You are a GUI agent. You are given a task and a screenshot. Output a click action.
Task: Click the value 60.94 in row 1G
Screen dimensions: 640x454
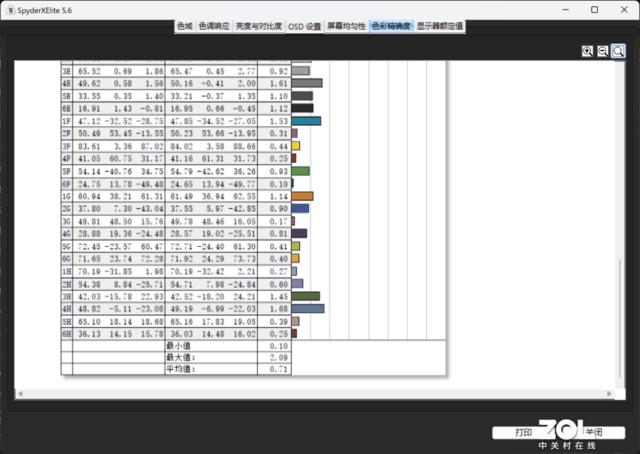click(x=89, y=196)
